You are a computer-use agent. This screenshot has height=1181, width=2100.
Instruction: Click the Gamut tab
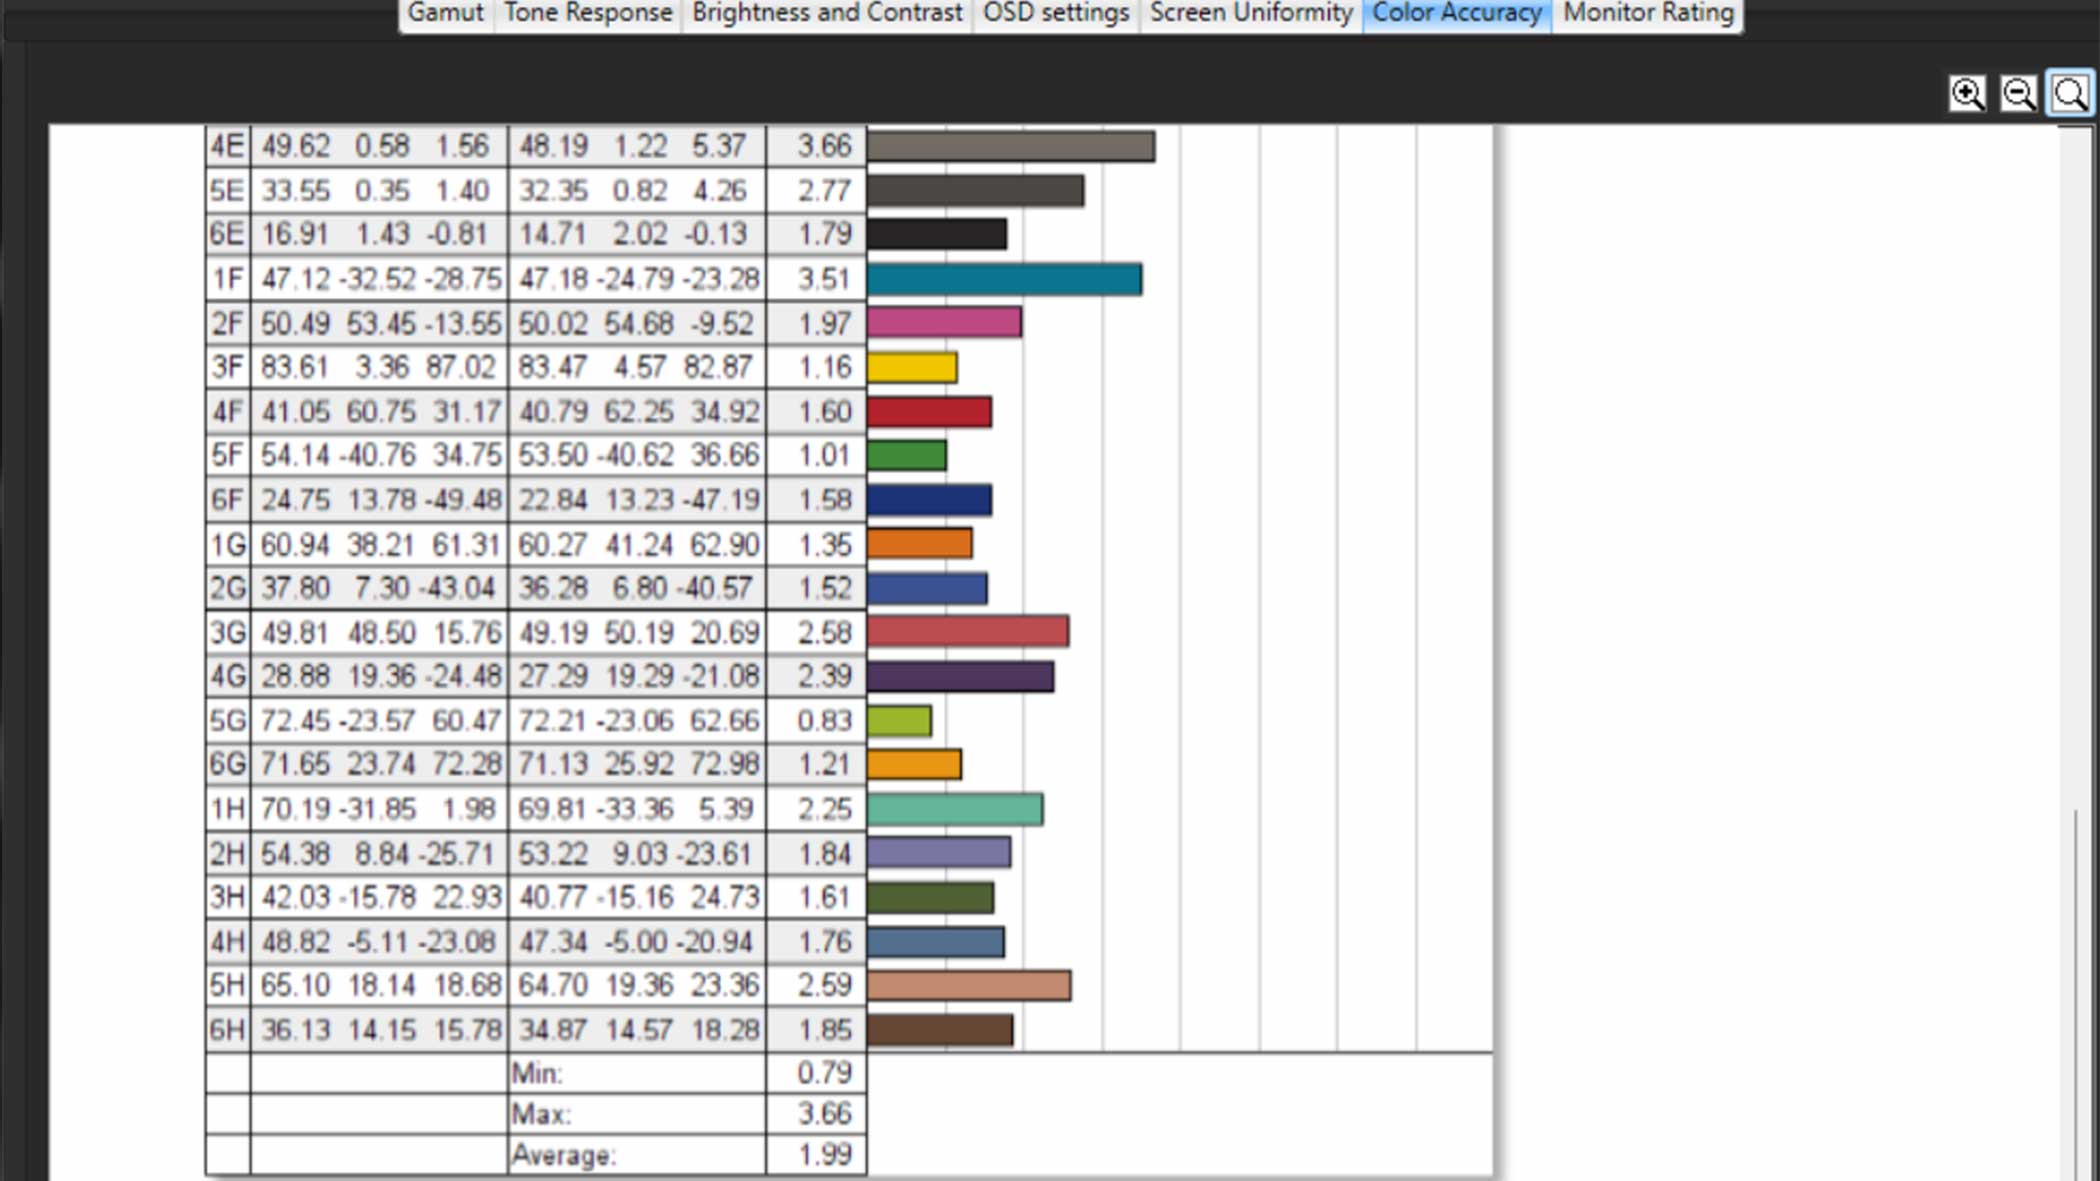click(443, 13)
